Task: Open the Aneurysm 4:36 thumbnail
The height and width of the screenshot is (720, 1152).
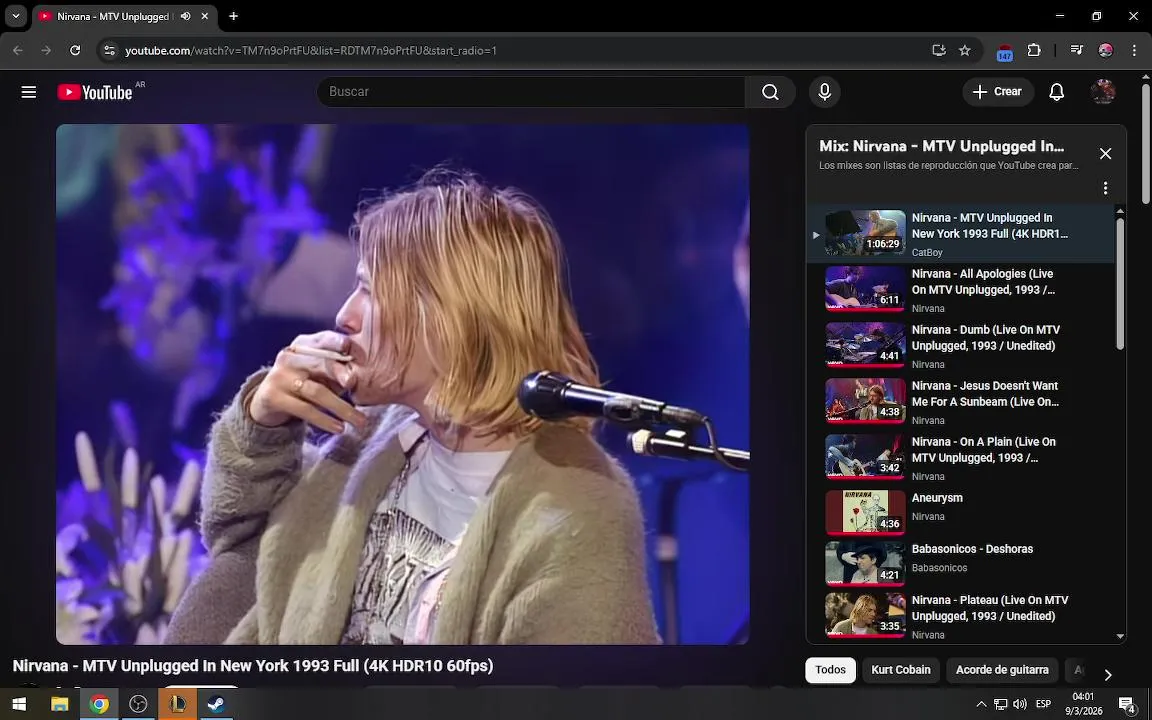Action: pos(865,511)
